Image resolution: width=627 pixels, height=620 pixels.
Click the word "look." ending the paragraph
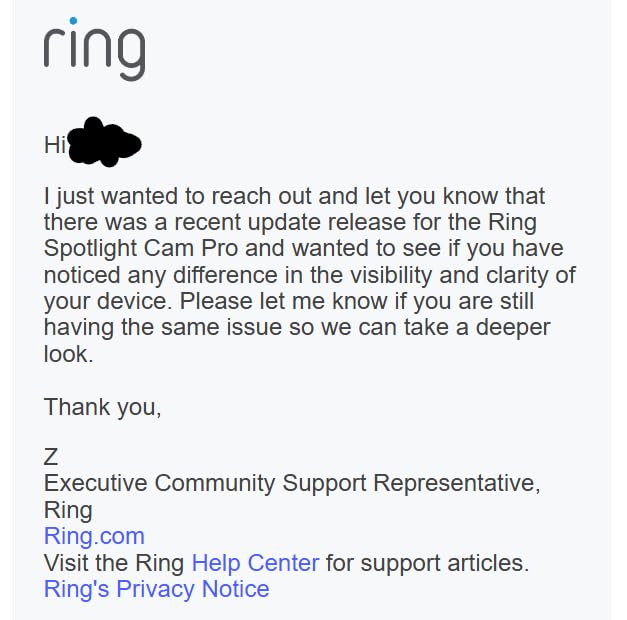[x=68, y=354]
